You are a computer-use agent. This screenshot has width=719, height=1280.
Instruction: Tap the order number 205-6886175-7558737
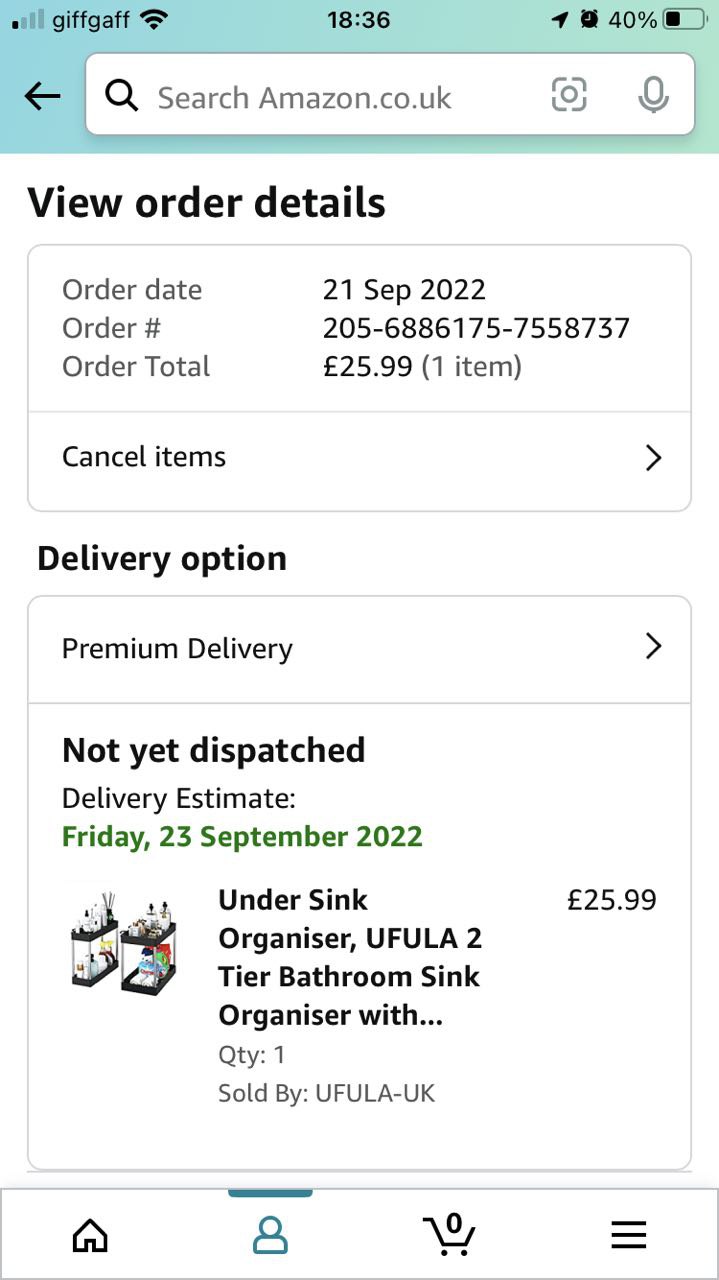coord(476,328)
